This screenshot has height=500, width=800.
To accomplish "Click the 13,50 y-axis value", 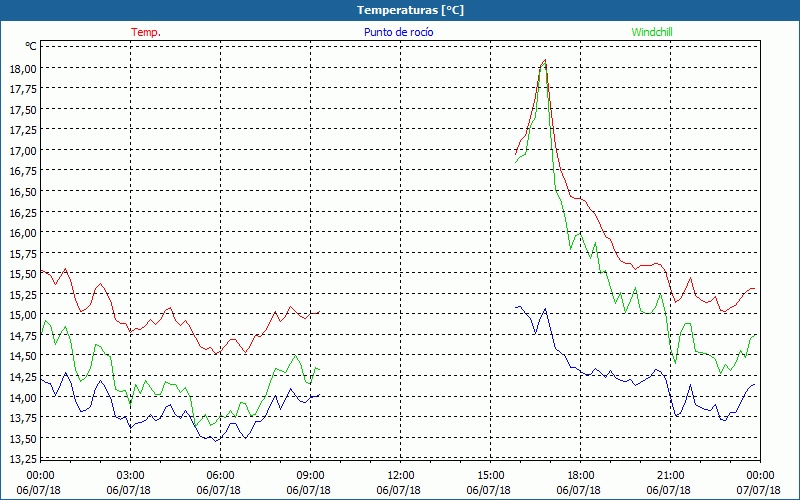I will click(23, 438).
